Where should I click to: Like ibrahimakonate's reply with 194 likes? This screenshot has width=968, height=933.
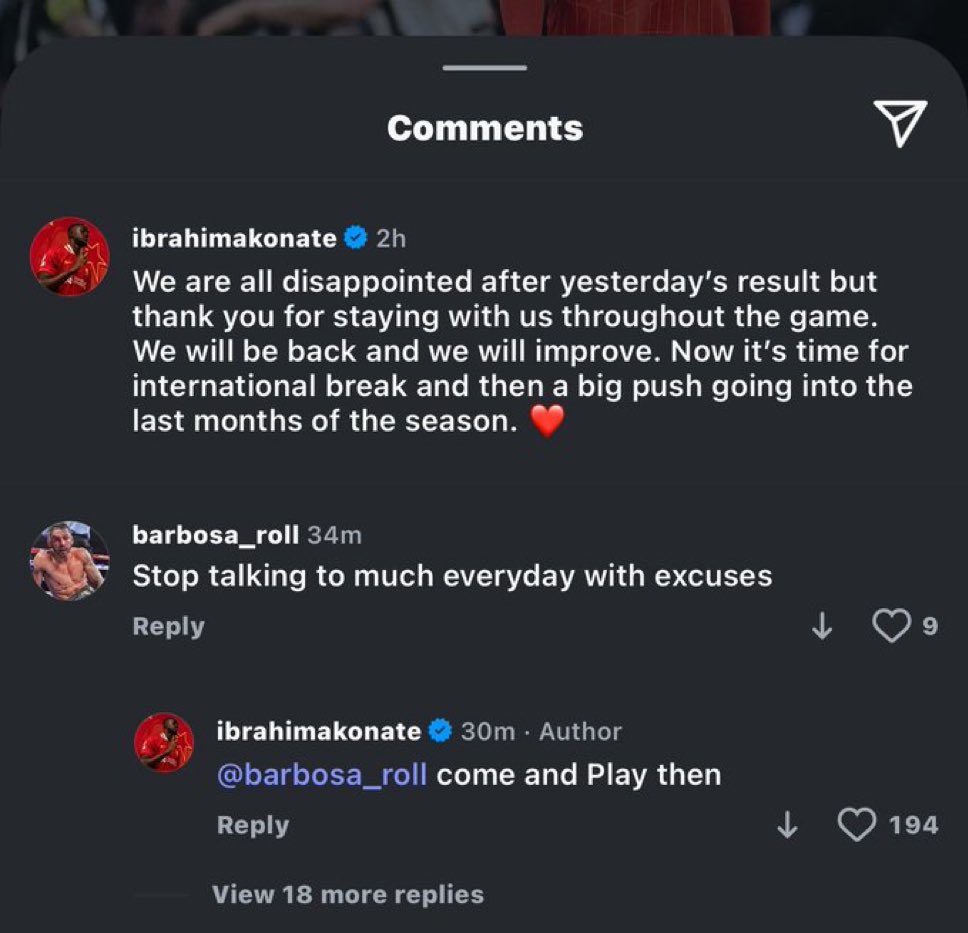coord(857,824)
